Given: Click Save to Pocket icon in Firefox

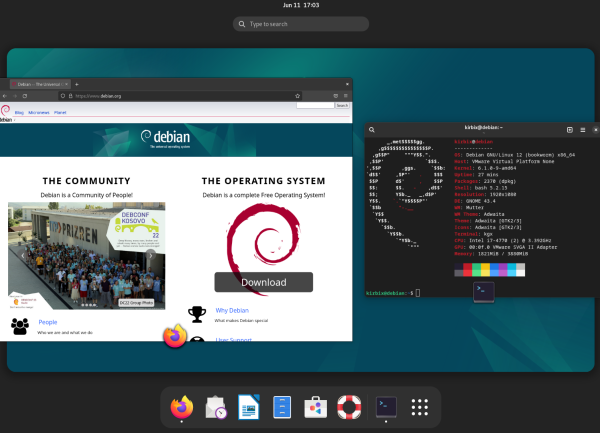Looking at the screenshot, I should [336, 96].
